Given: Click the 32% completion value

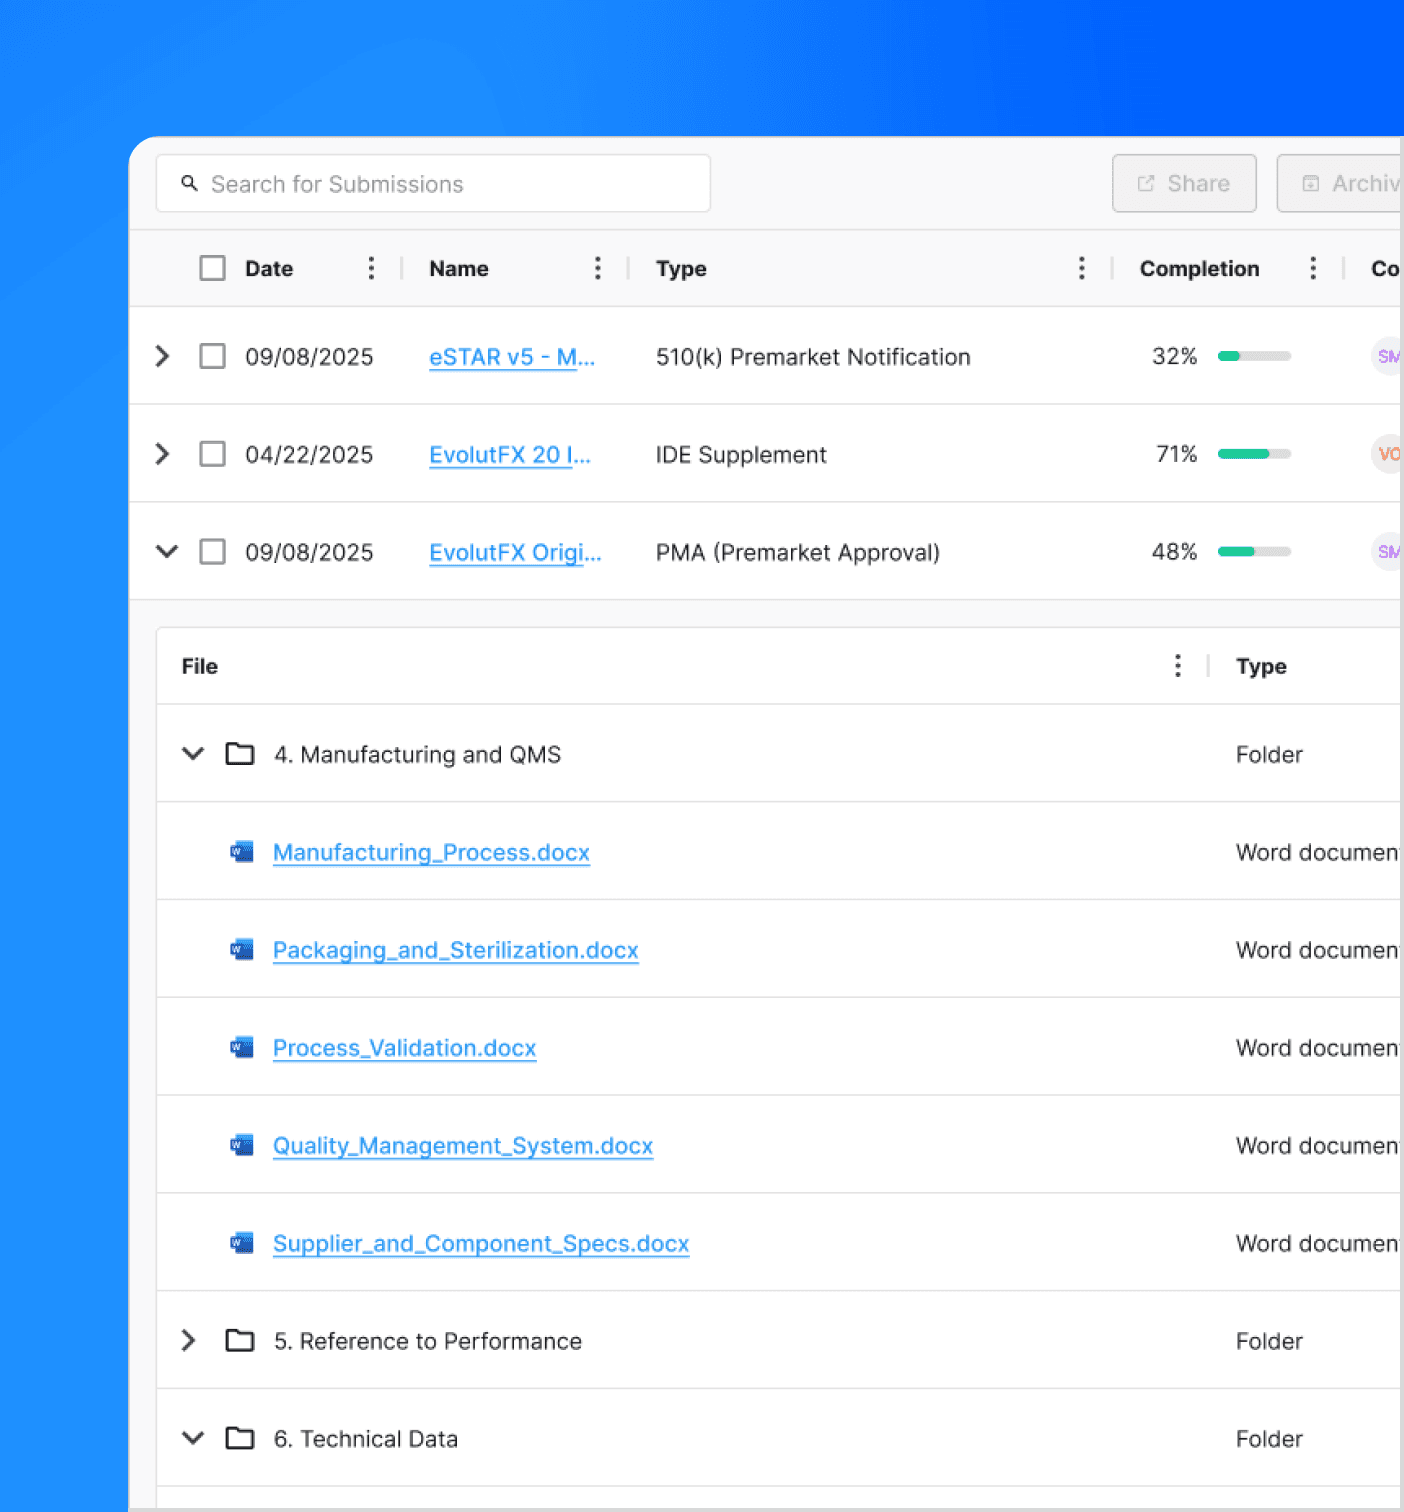Looking at the screenshot, I should [x=1174, y=356].
